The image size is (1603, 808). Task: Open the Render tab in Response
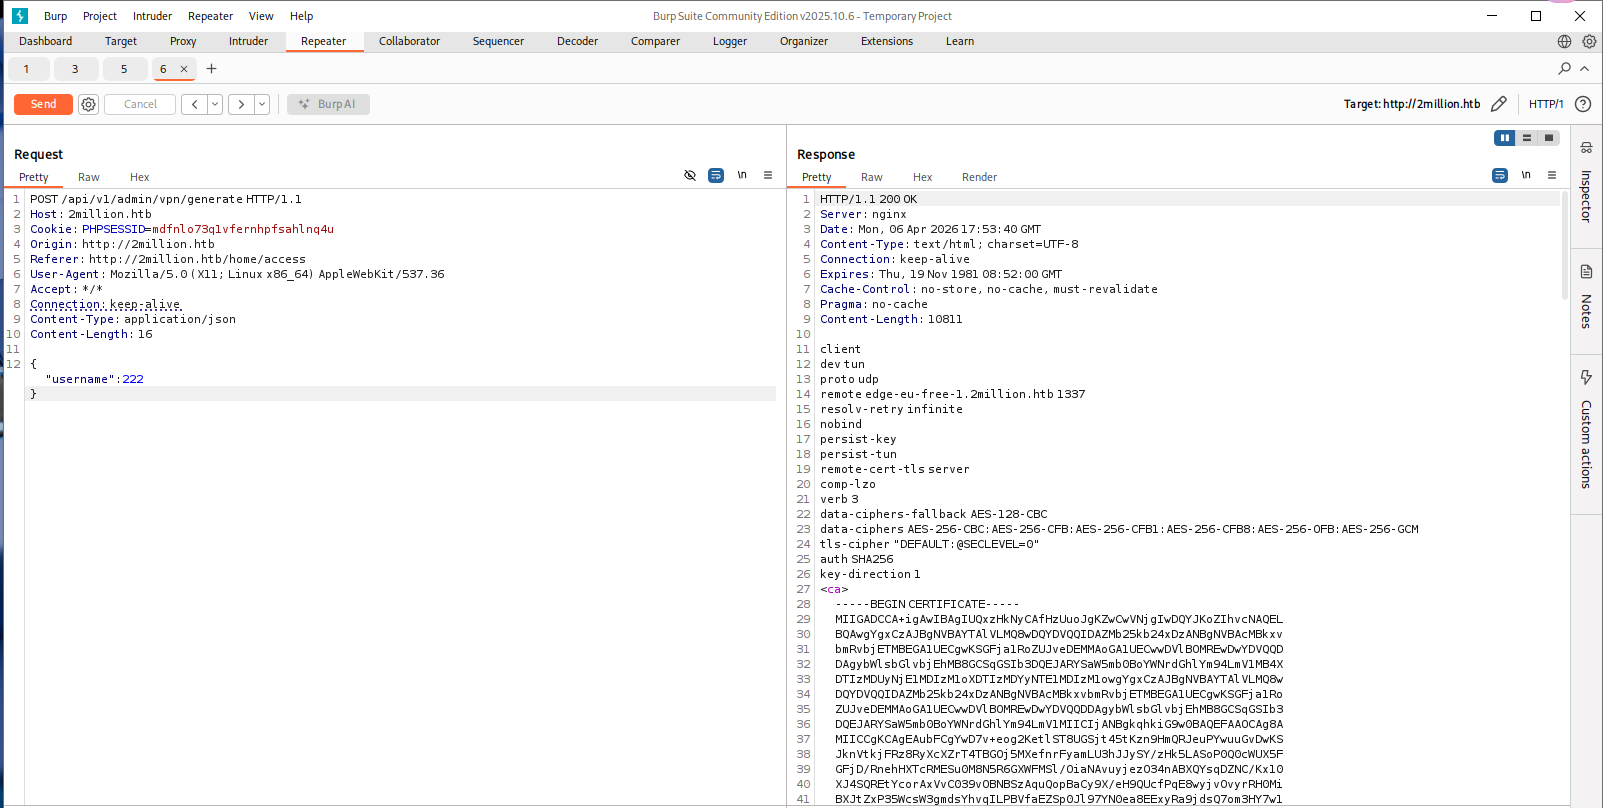[x=979, y=177]
